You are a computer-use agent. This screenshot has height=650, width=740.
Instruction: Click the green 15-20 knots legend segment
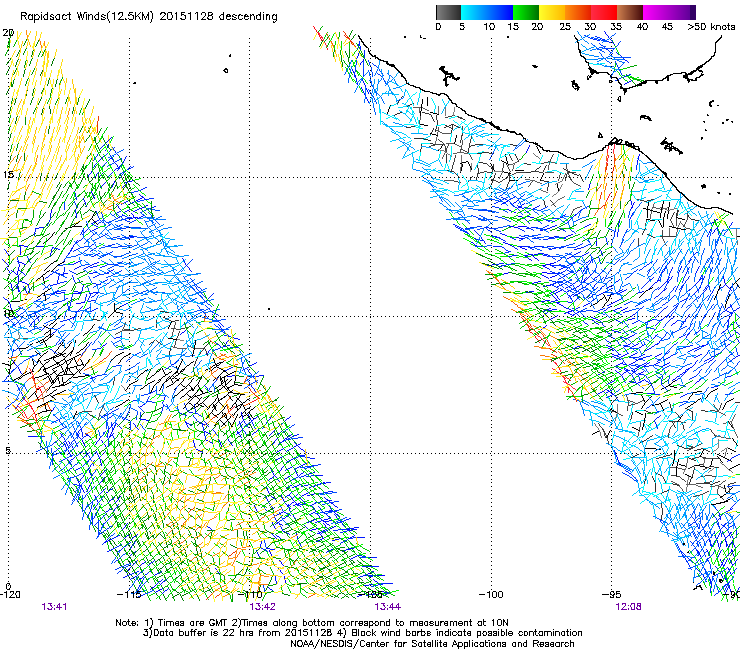pyautogui.click(x=526, y=12)
